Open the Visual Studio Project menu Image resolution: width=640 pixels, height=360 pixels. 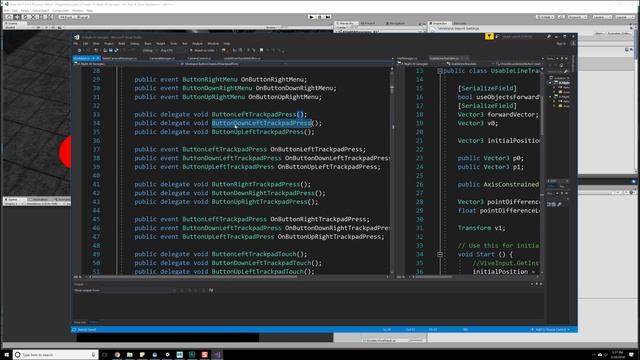point(109,44)
